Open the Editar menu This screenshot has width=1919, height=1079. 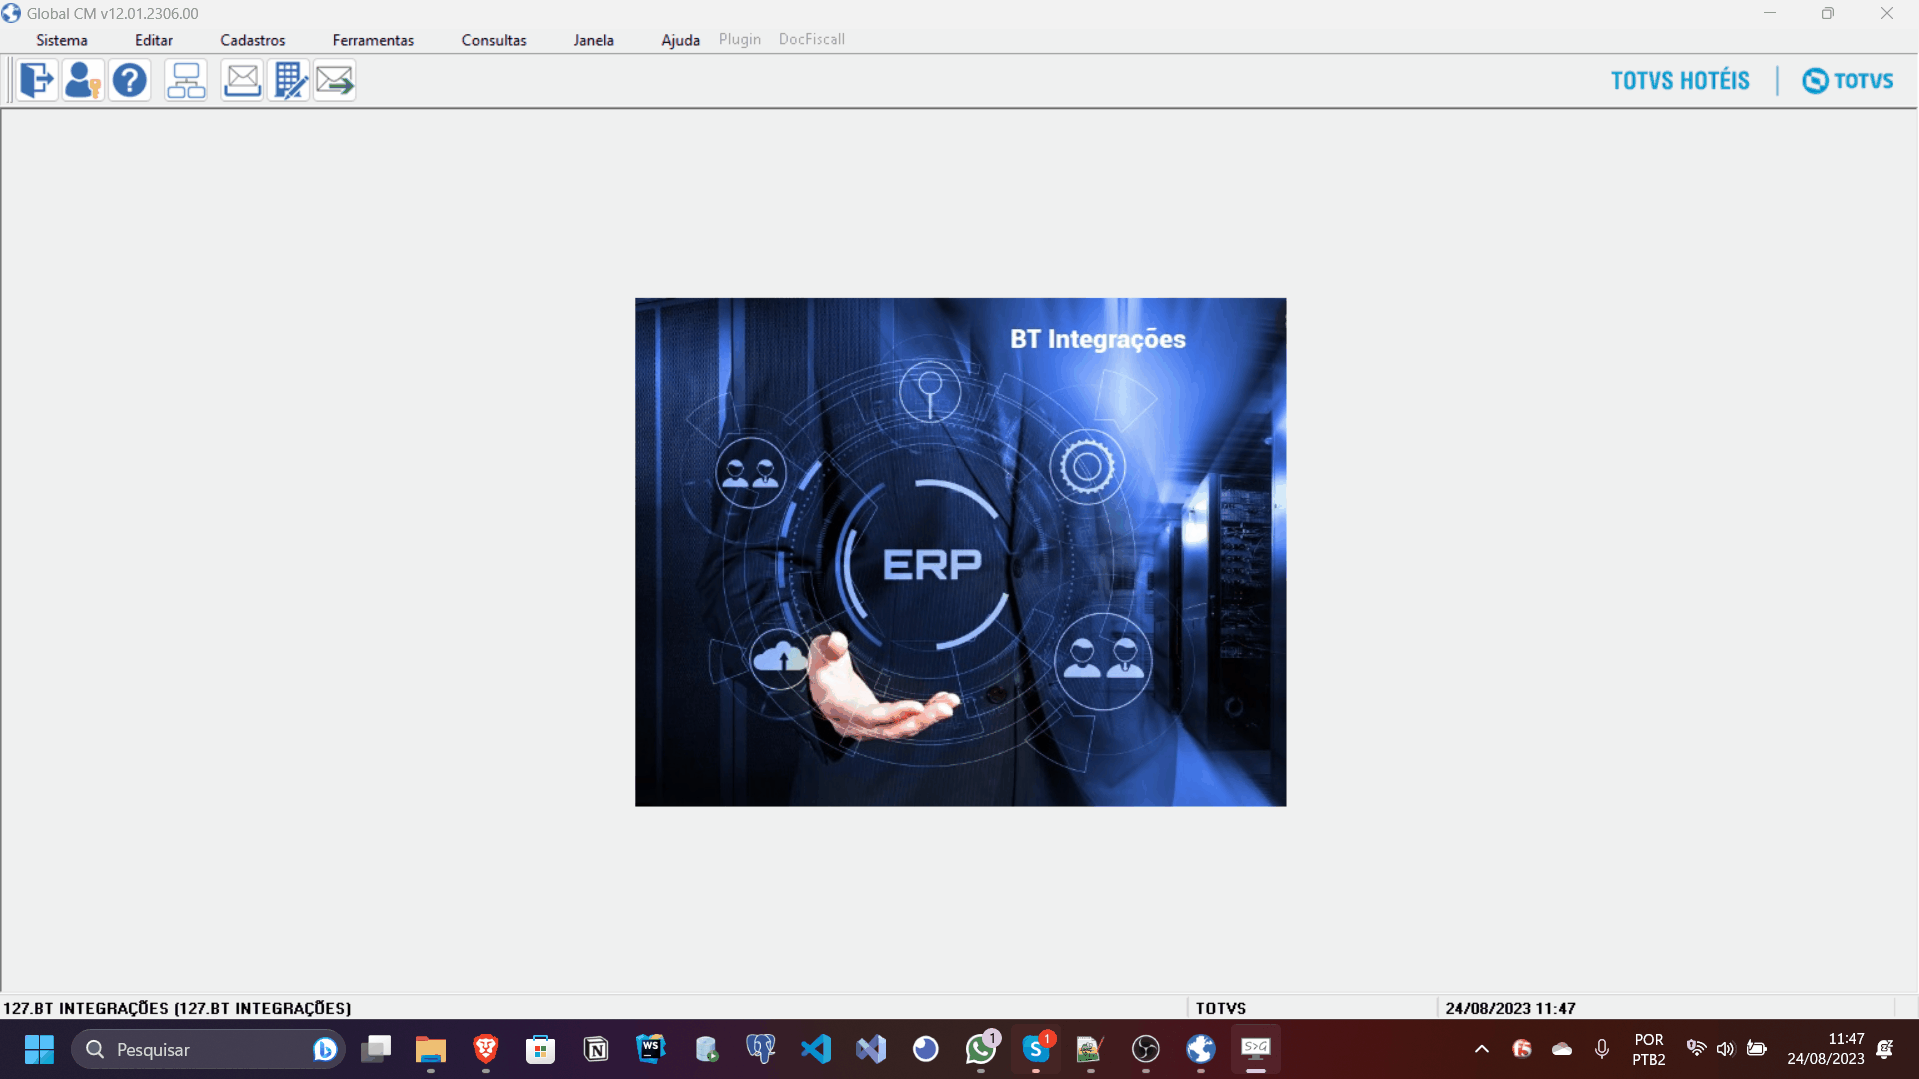pos(154,40)
